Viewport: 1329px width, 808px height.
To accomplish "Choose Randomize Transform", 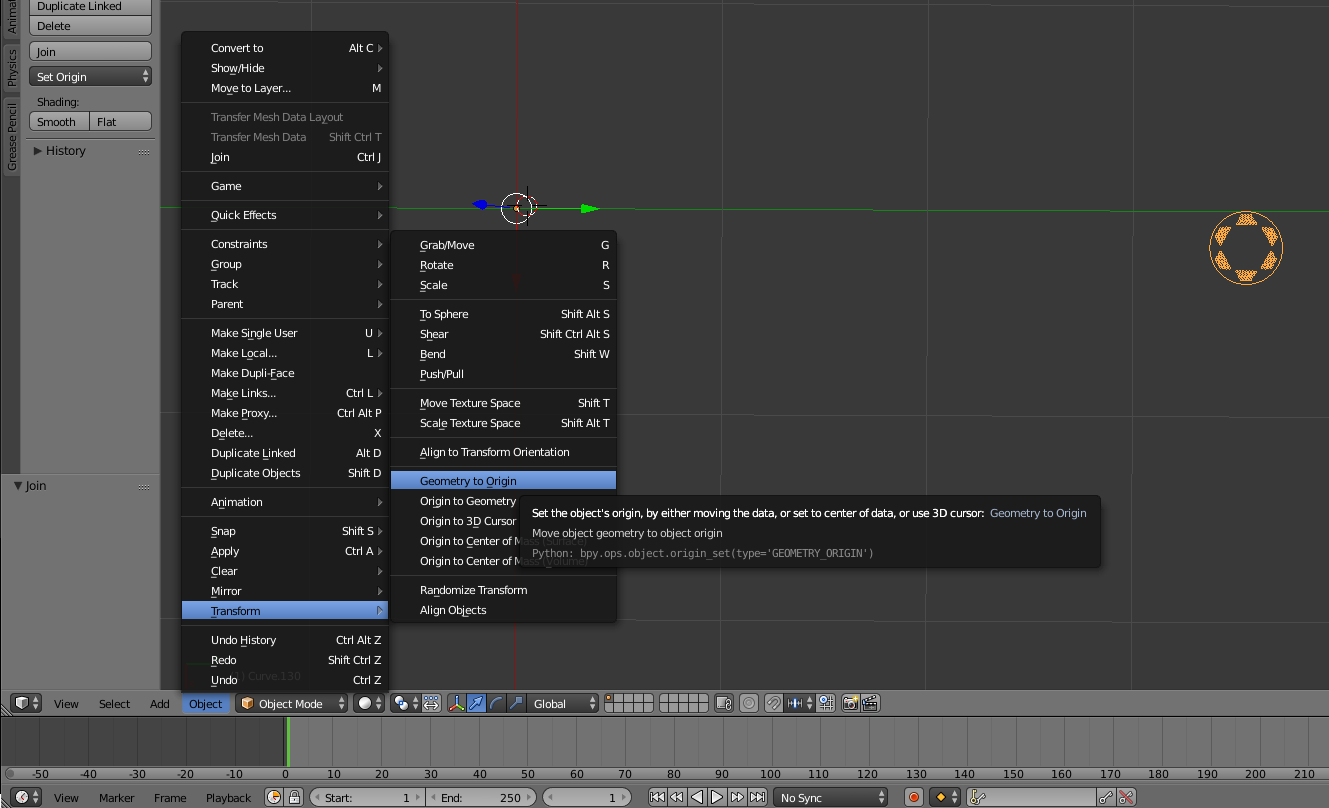I will click(x=503, y=590).
